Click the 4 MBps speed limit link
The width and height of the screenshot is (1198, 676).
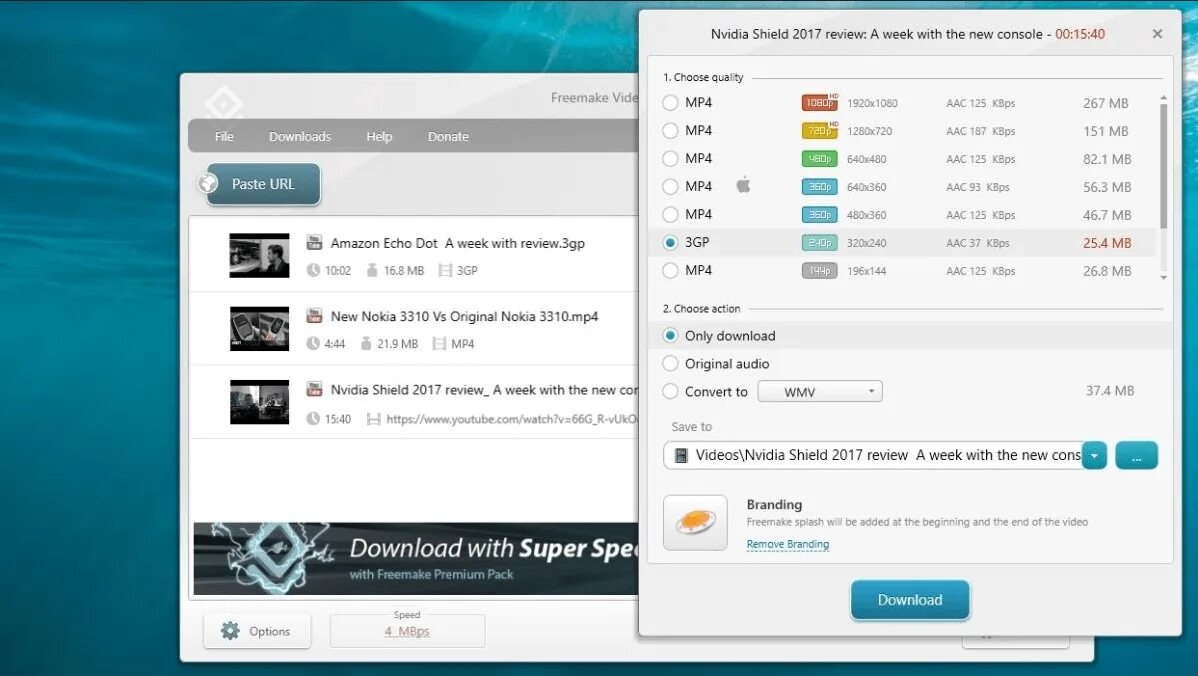[406, 632]
